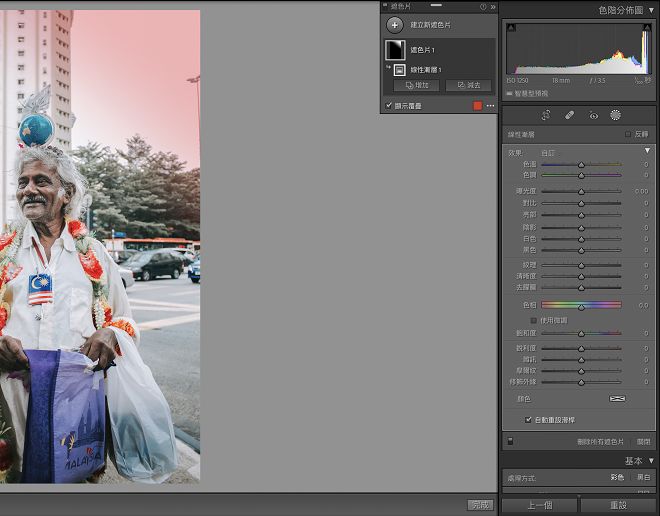This screenshot has height=516, width=660.
Task: Open the 效果 preset dropdown showing 自訂
Action: 548,153
